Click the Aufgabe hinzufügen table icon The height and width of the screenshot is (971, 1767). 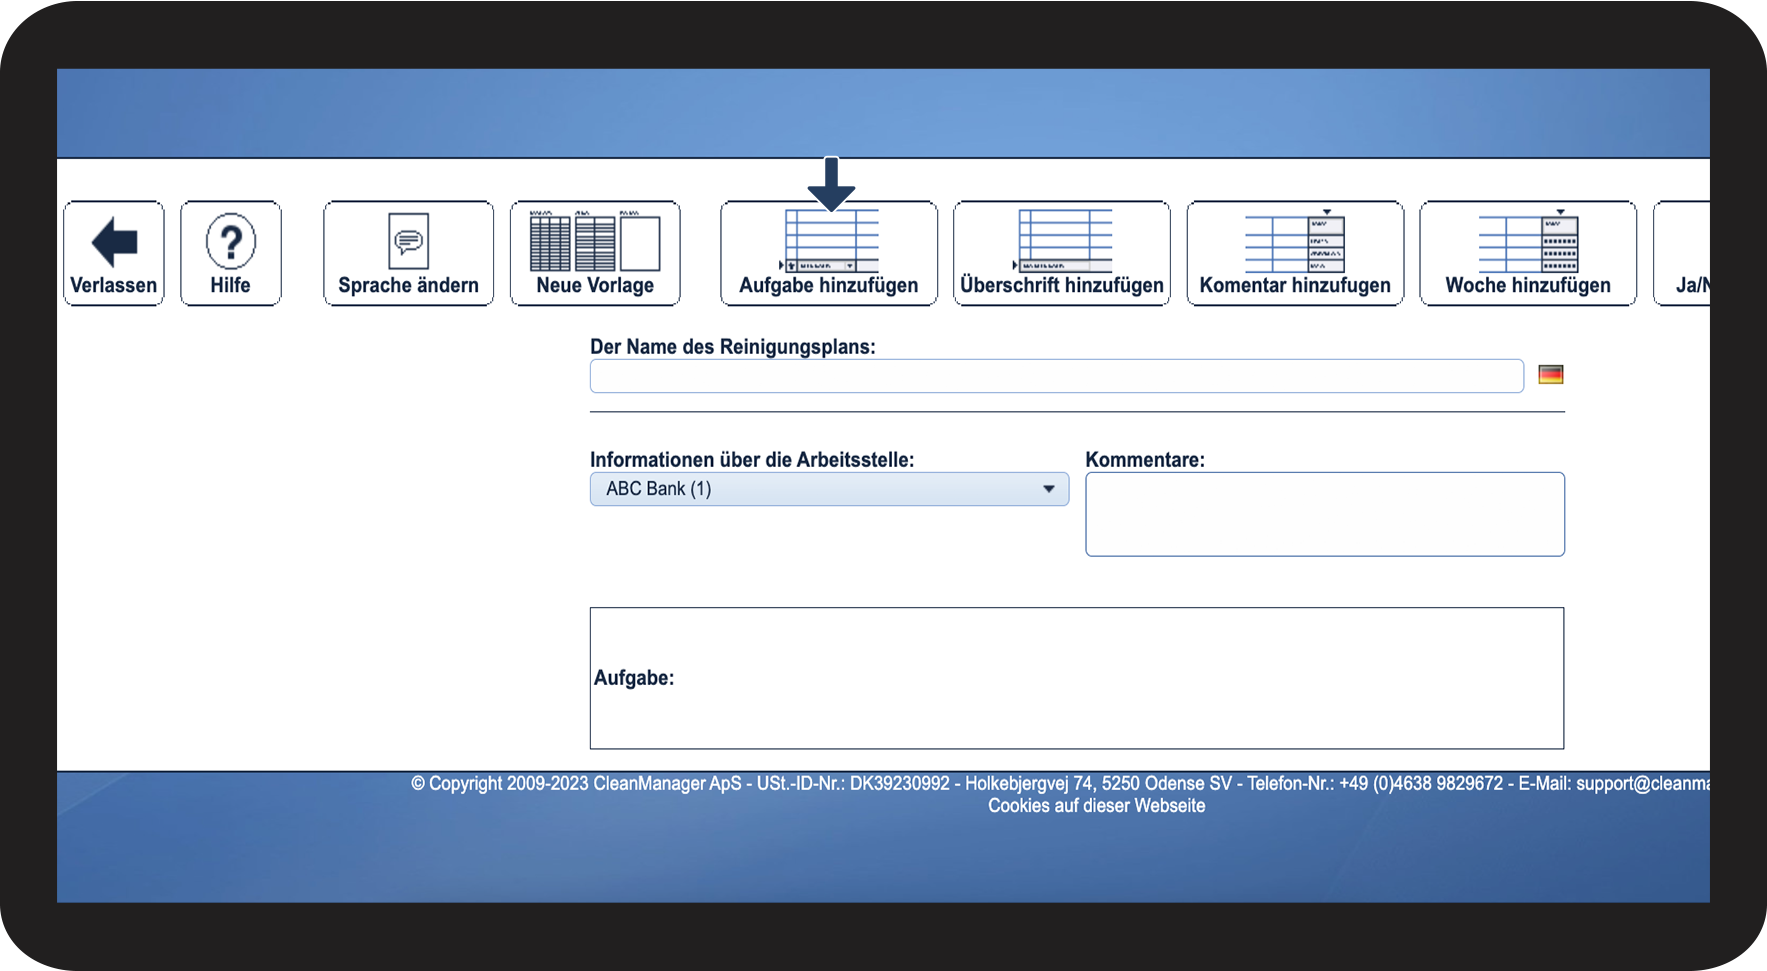click(829, 243)
